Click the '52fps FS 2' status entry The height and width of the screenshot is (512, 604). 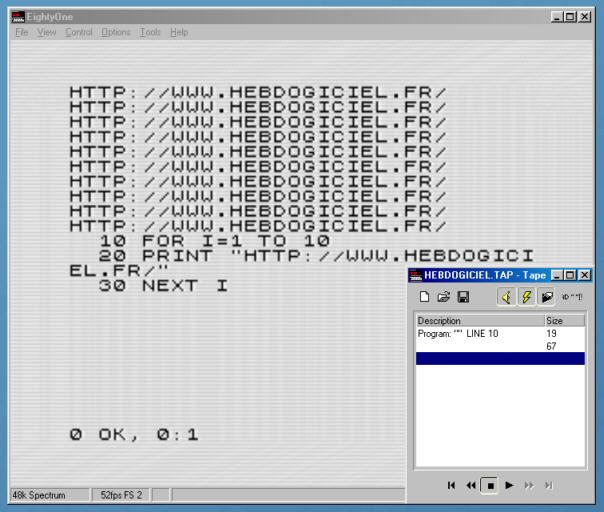[121, 495]
